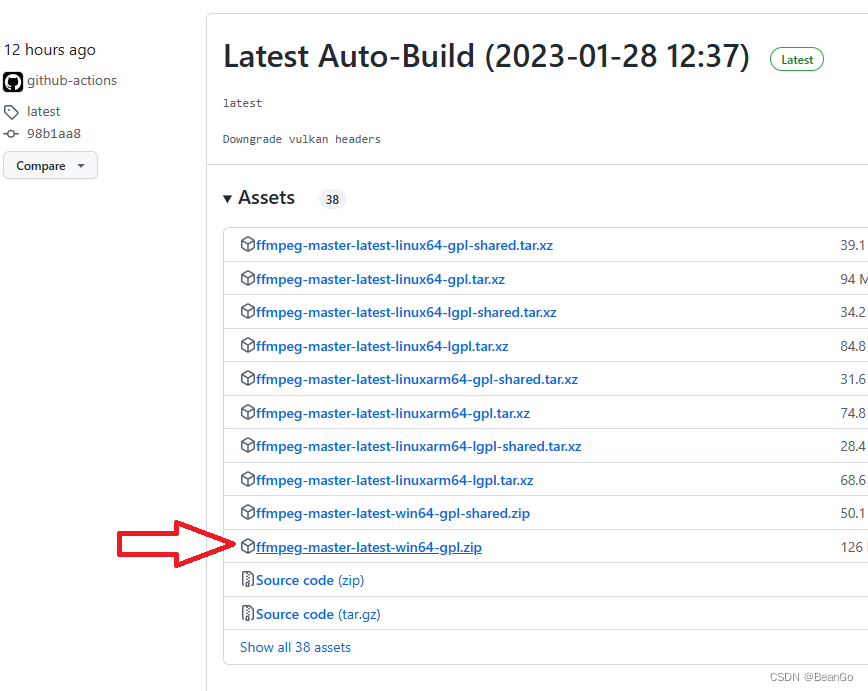The height and width of the screenshot is (691, 868).
Task: Download ffmpeg-master-latest-linuxarm64-gpl-shared.tar.xz
Action: pyautogui.click(x=417, y=379)
